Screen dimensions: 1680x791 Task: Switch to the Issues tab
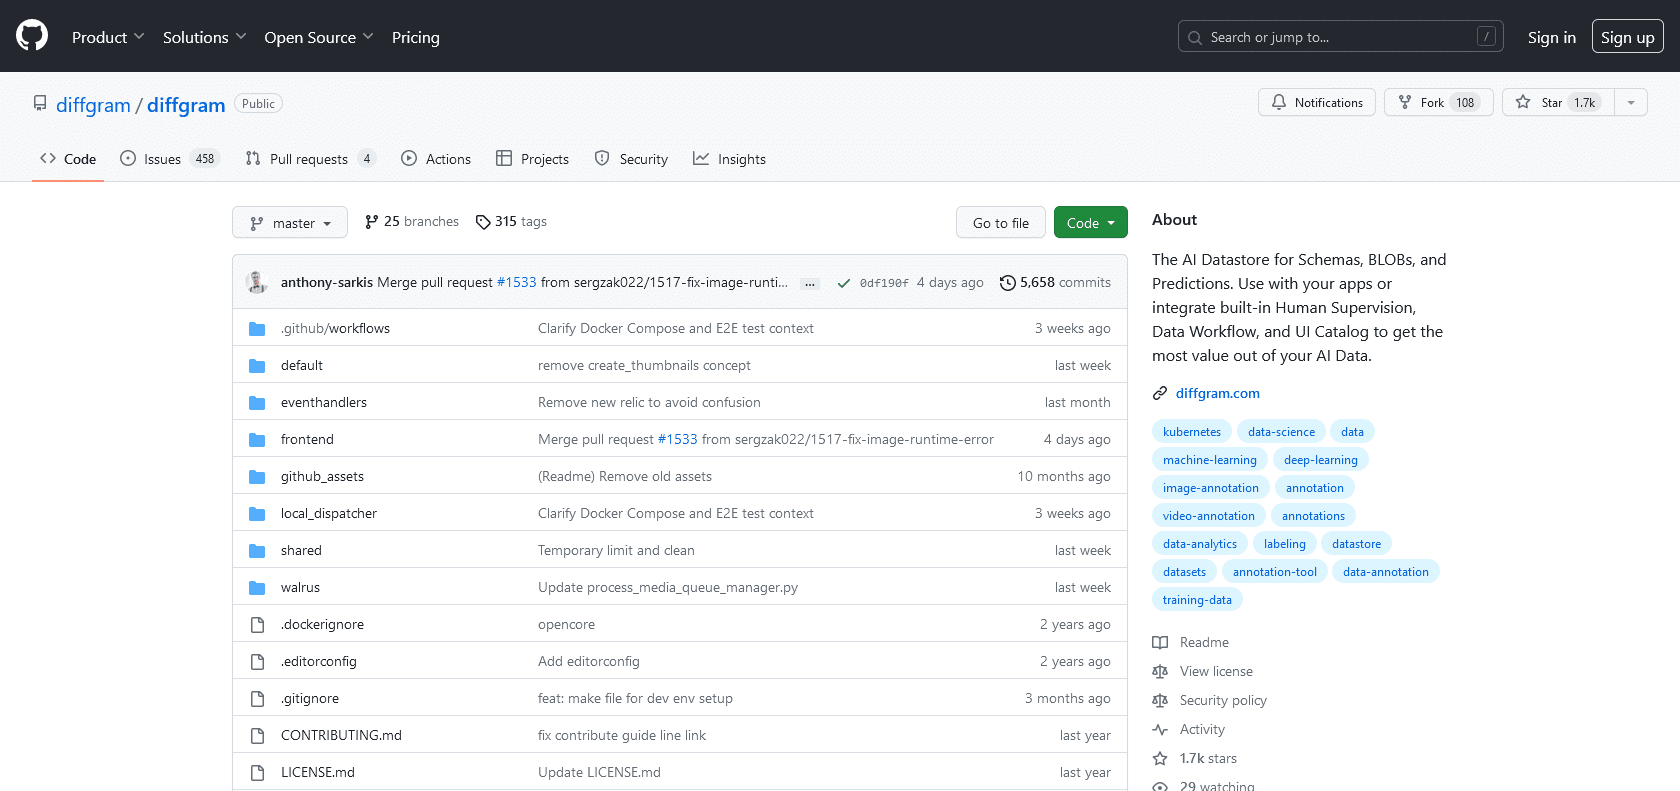(x=169, y=159)
